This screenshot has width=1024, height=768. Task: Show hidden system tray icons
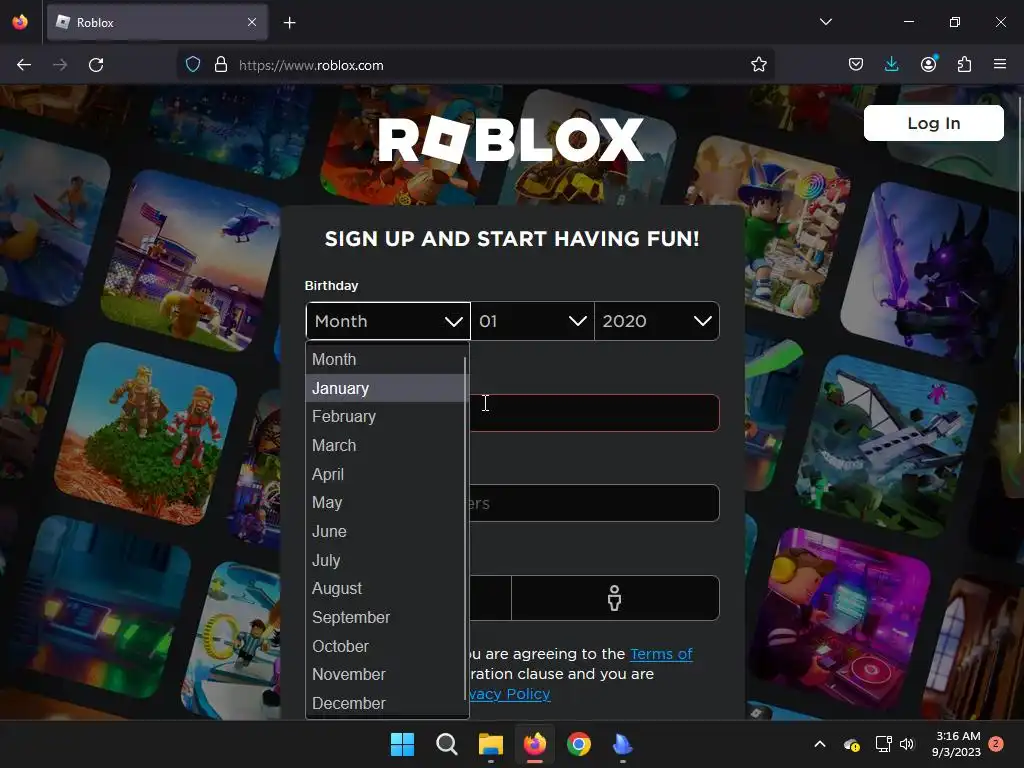click(x=820, y=744)
